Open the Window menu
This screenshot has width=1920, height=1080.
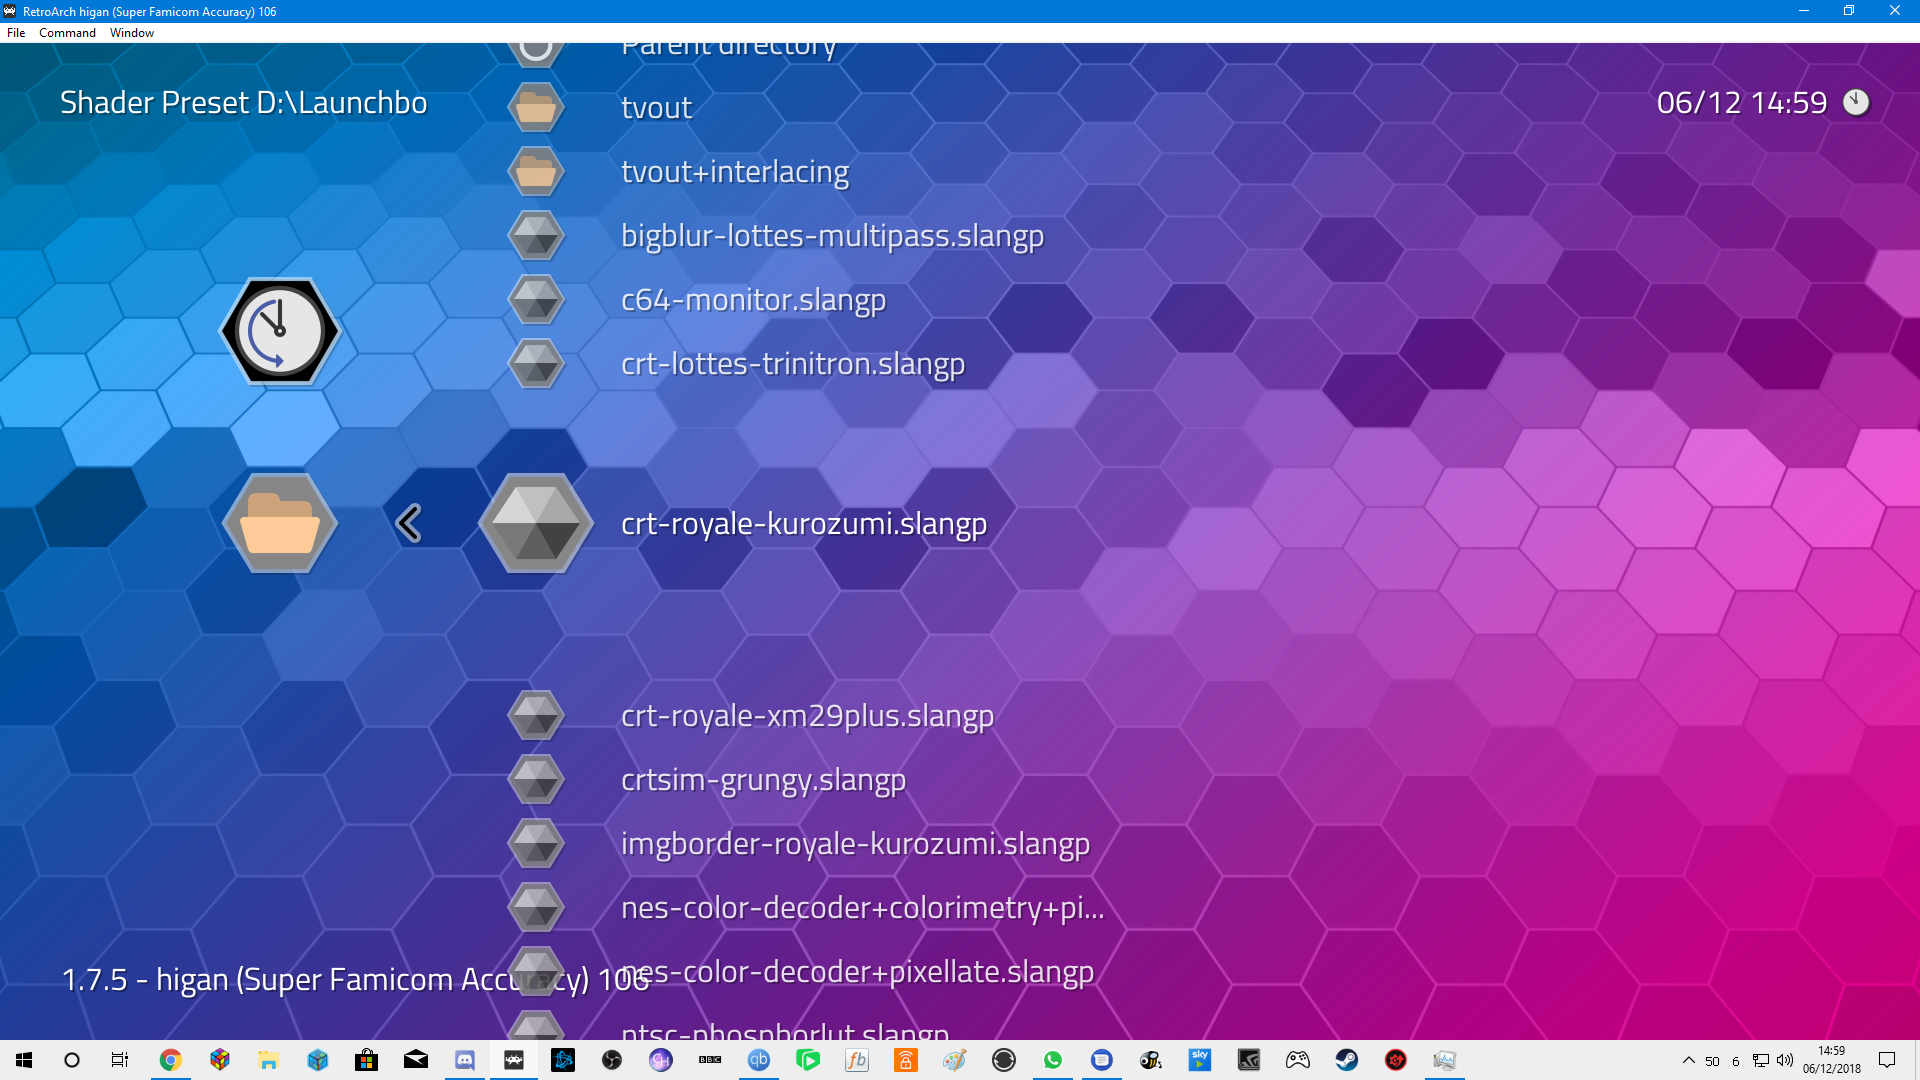[132, 33]
